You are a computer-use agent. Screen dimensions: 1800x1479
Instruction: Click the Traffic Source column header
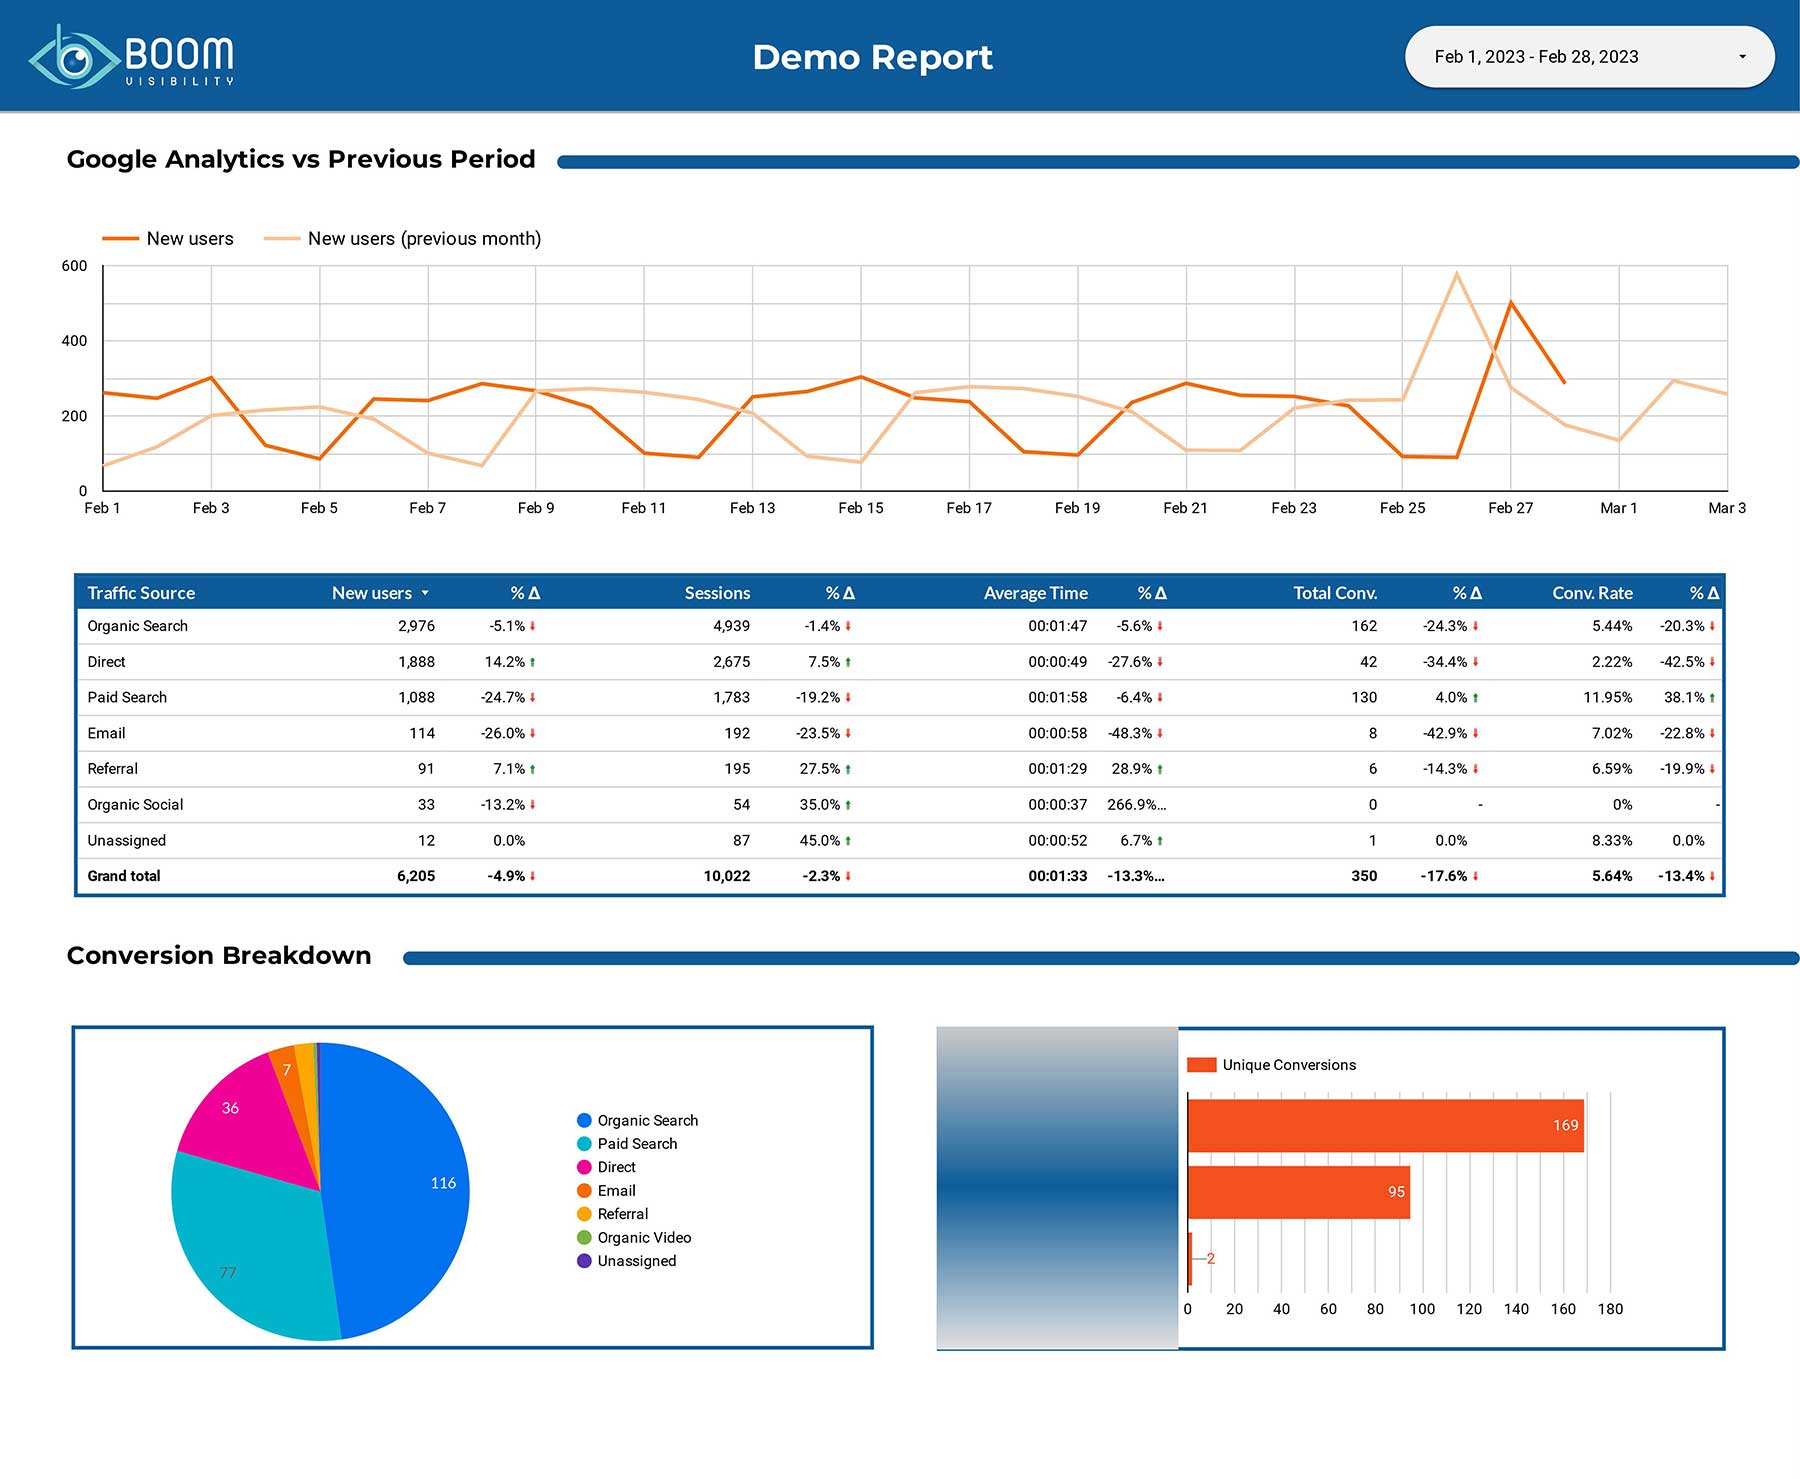(x=141, y=593)
